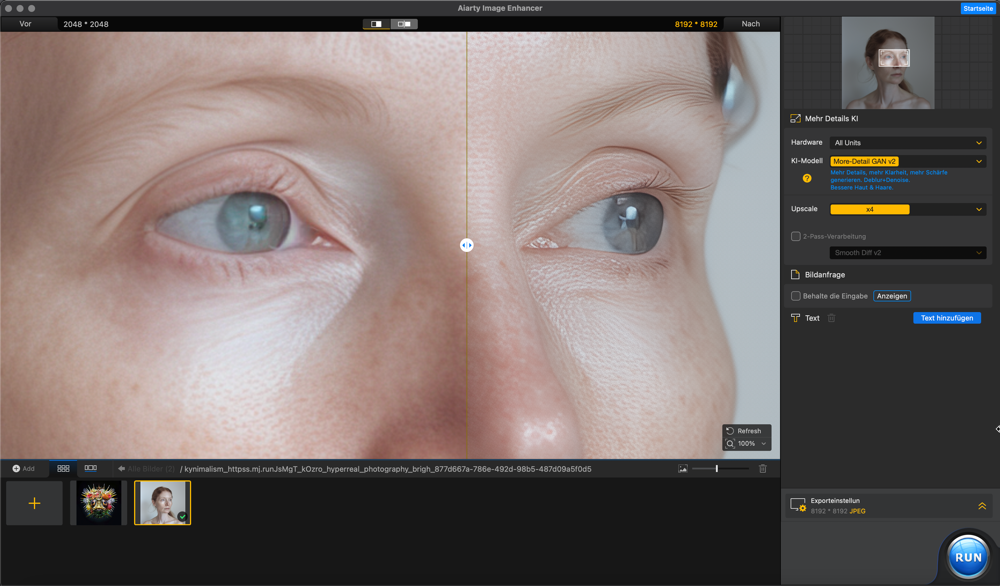Click the yellow KI-Modell help question mark
Viewport: 1000px width, 586px height.
[807, 178]
